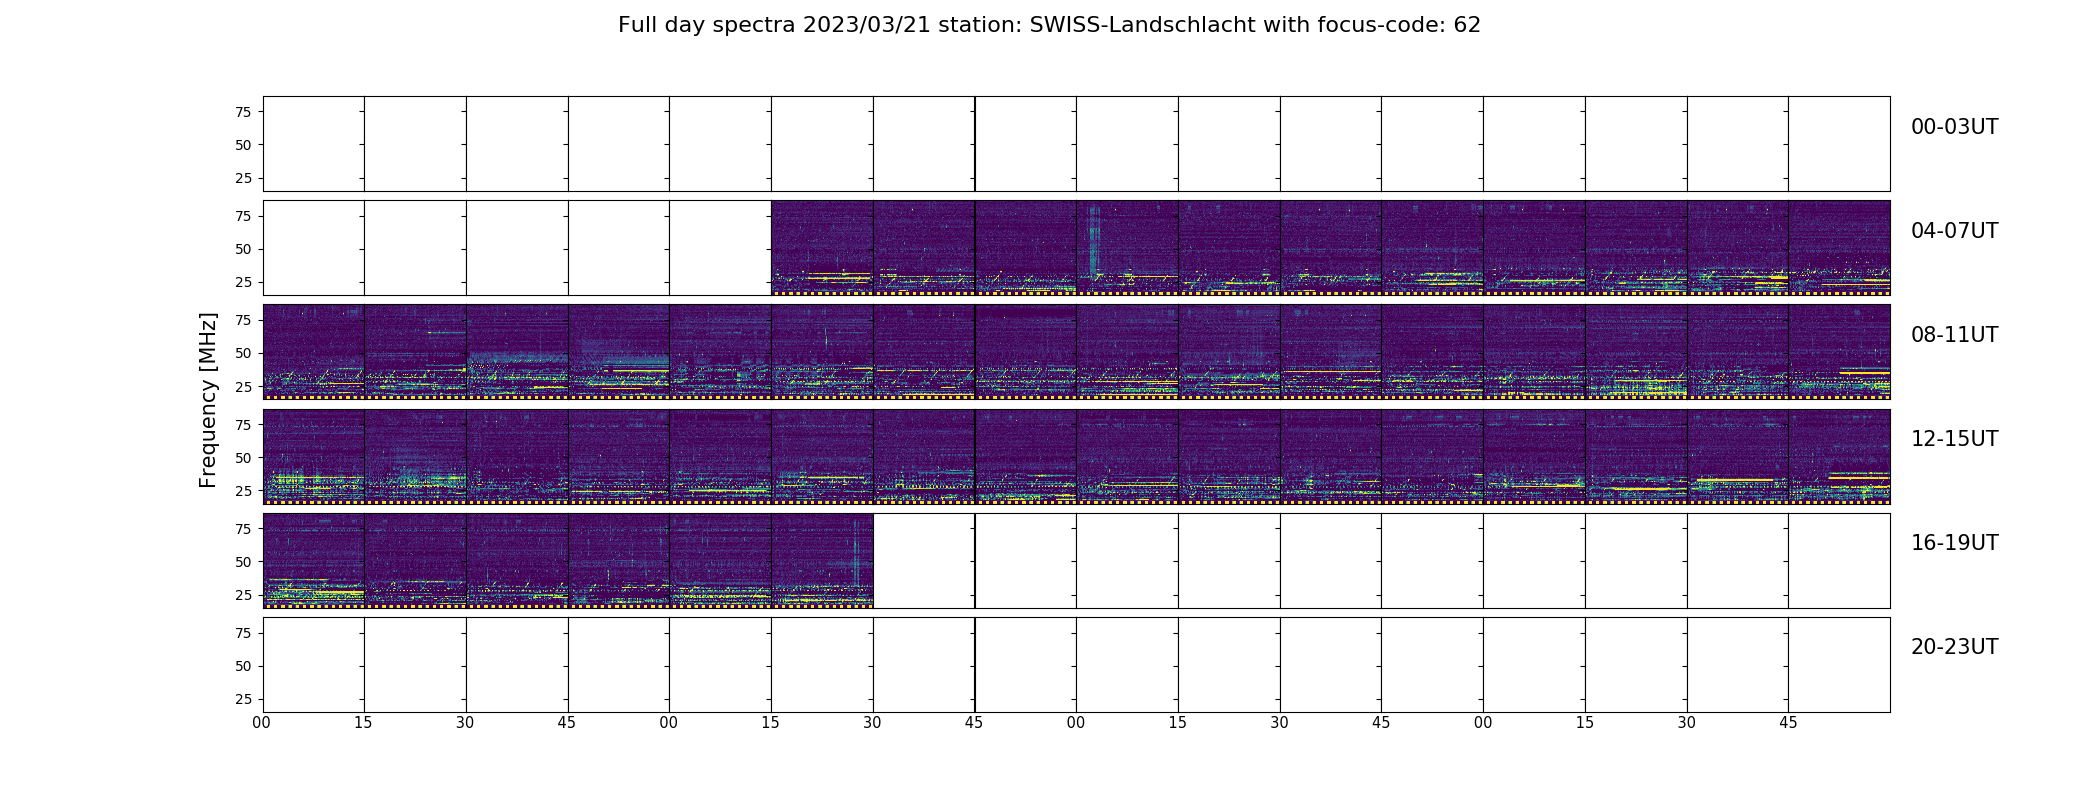This screenshot has width=2100, height=800.
Task: Click the Frequency [MHz] axis label
Action: point(208,400)
